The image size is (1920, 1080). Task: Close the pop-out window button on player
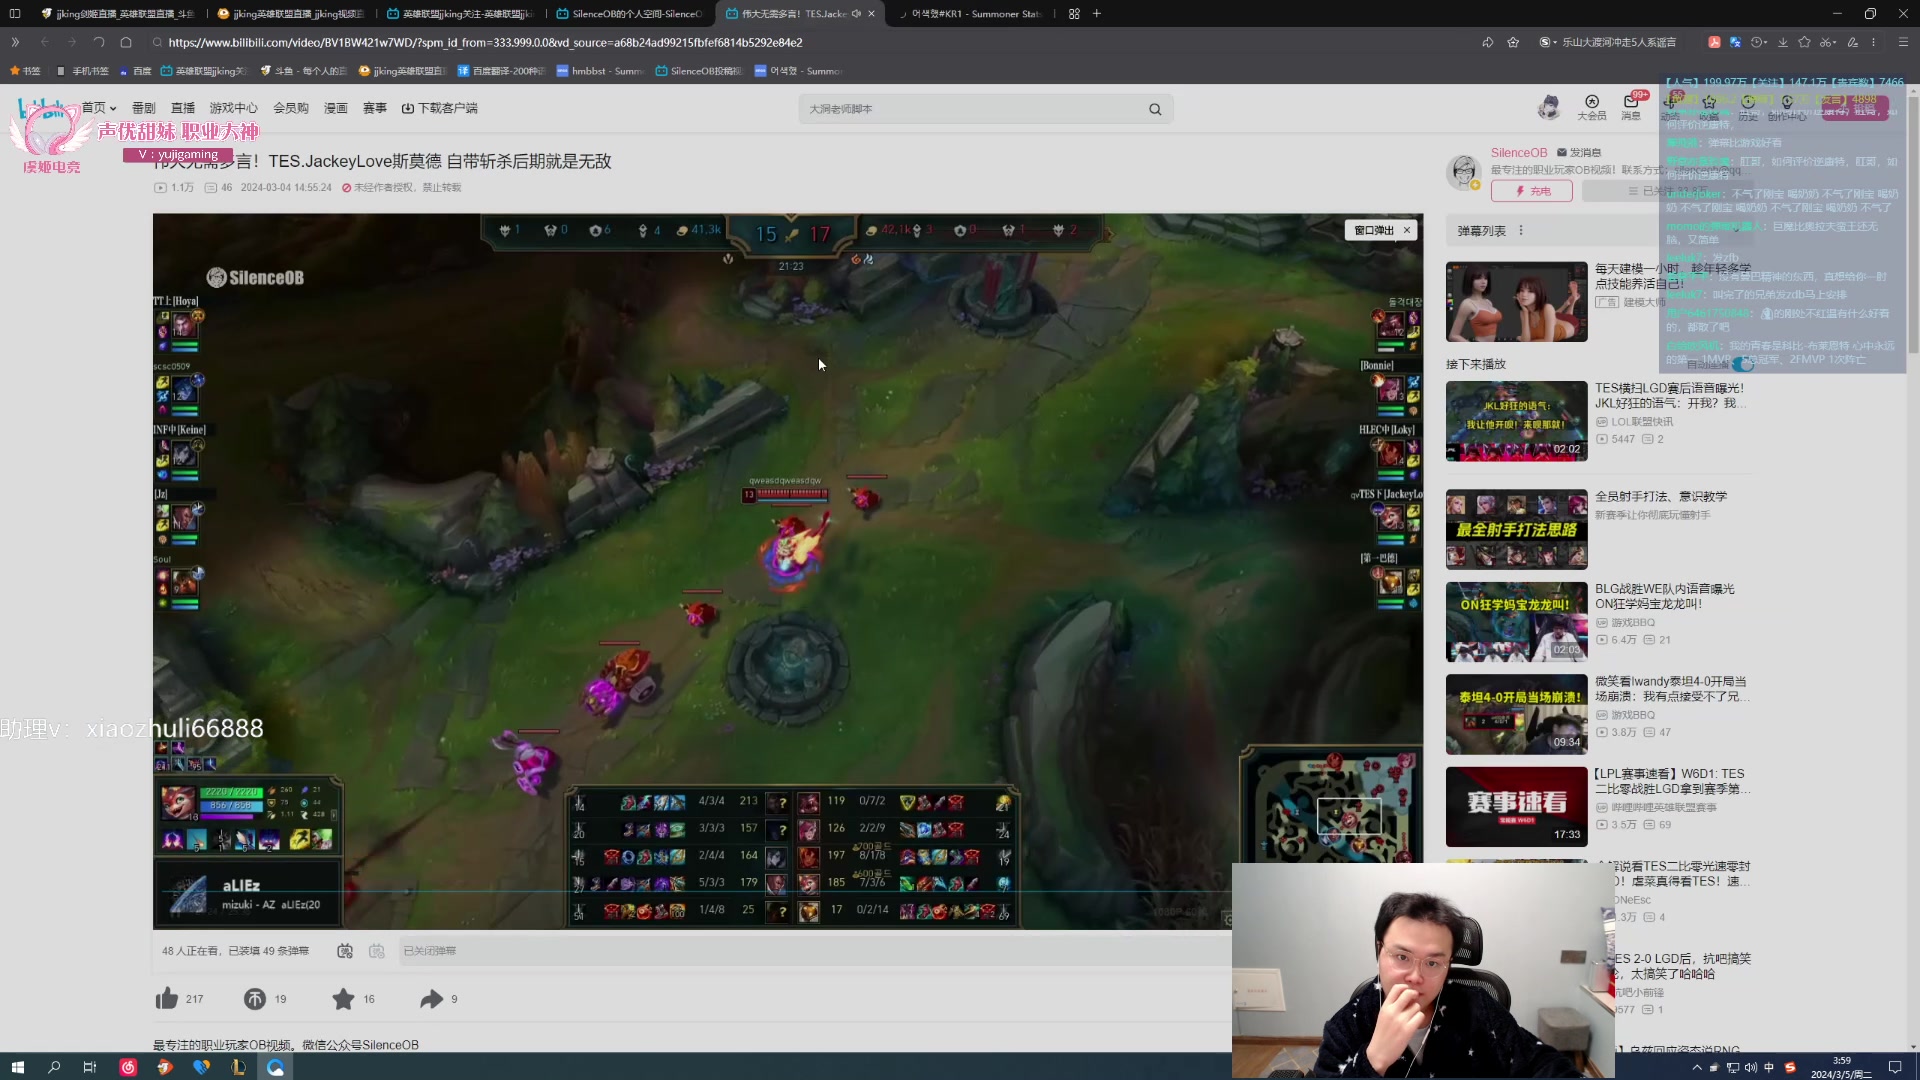coord(1407,230)
